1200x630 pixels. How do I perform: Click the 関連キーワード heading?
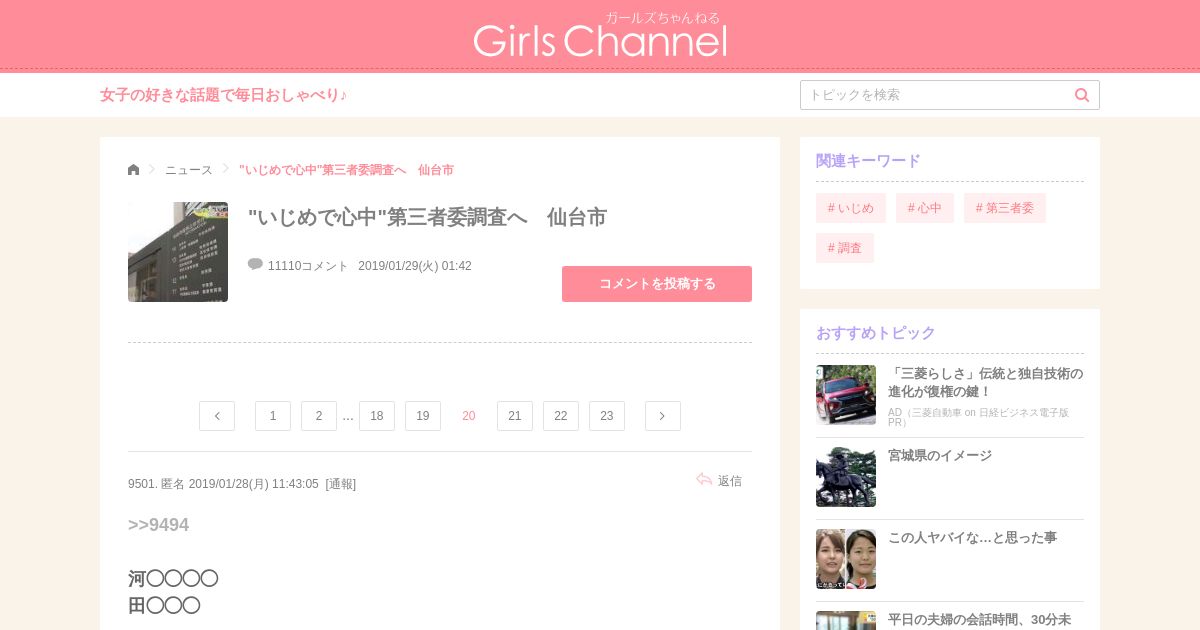[868, 161]
